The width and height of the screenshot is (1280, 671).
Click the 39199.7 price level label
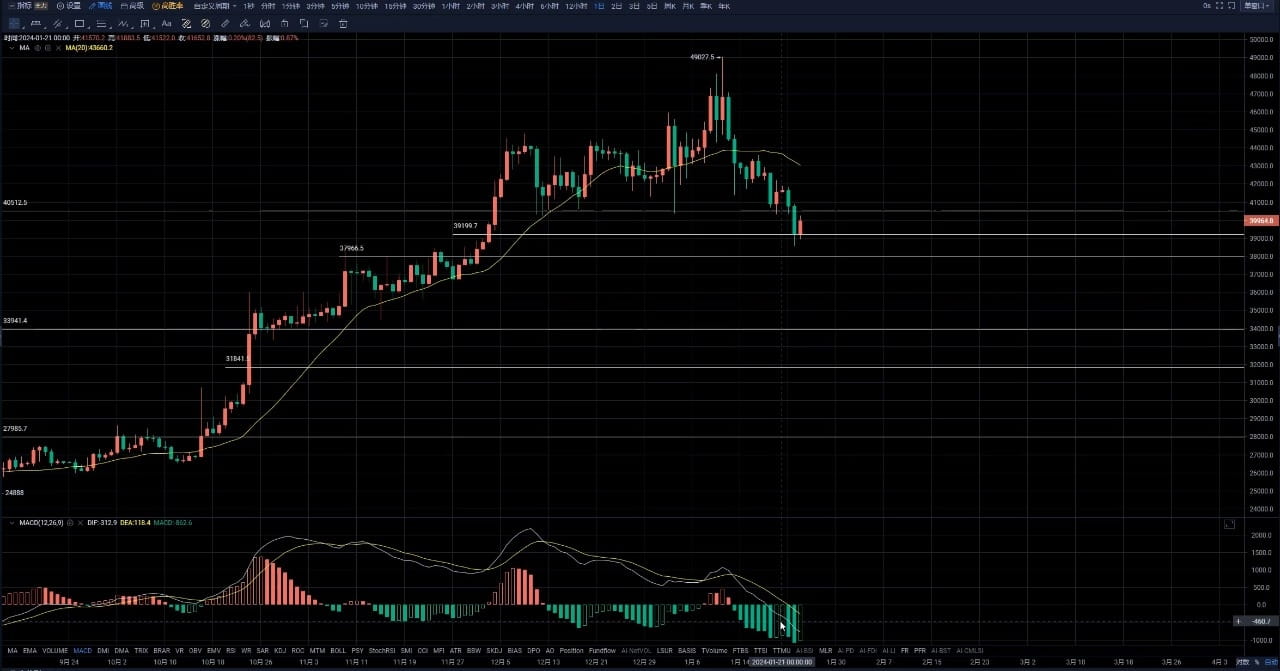pos(465,226)
